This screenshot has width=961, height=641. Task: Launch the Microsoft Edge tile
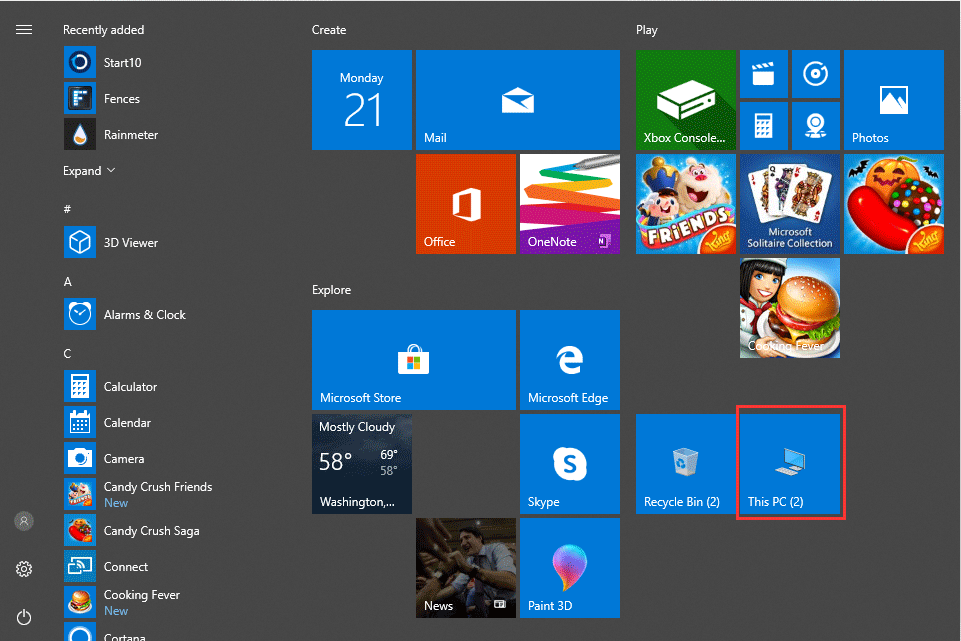pyautogui.click(x=570, y=360)
